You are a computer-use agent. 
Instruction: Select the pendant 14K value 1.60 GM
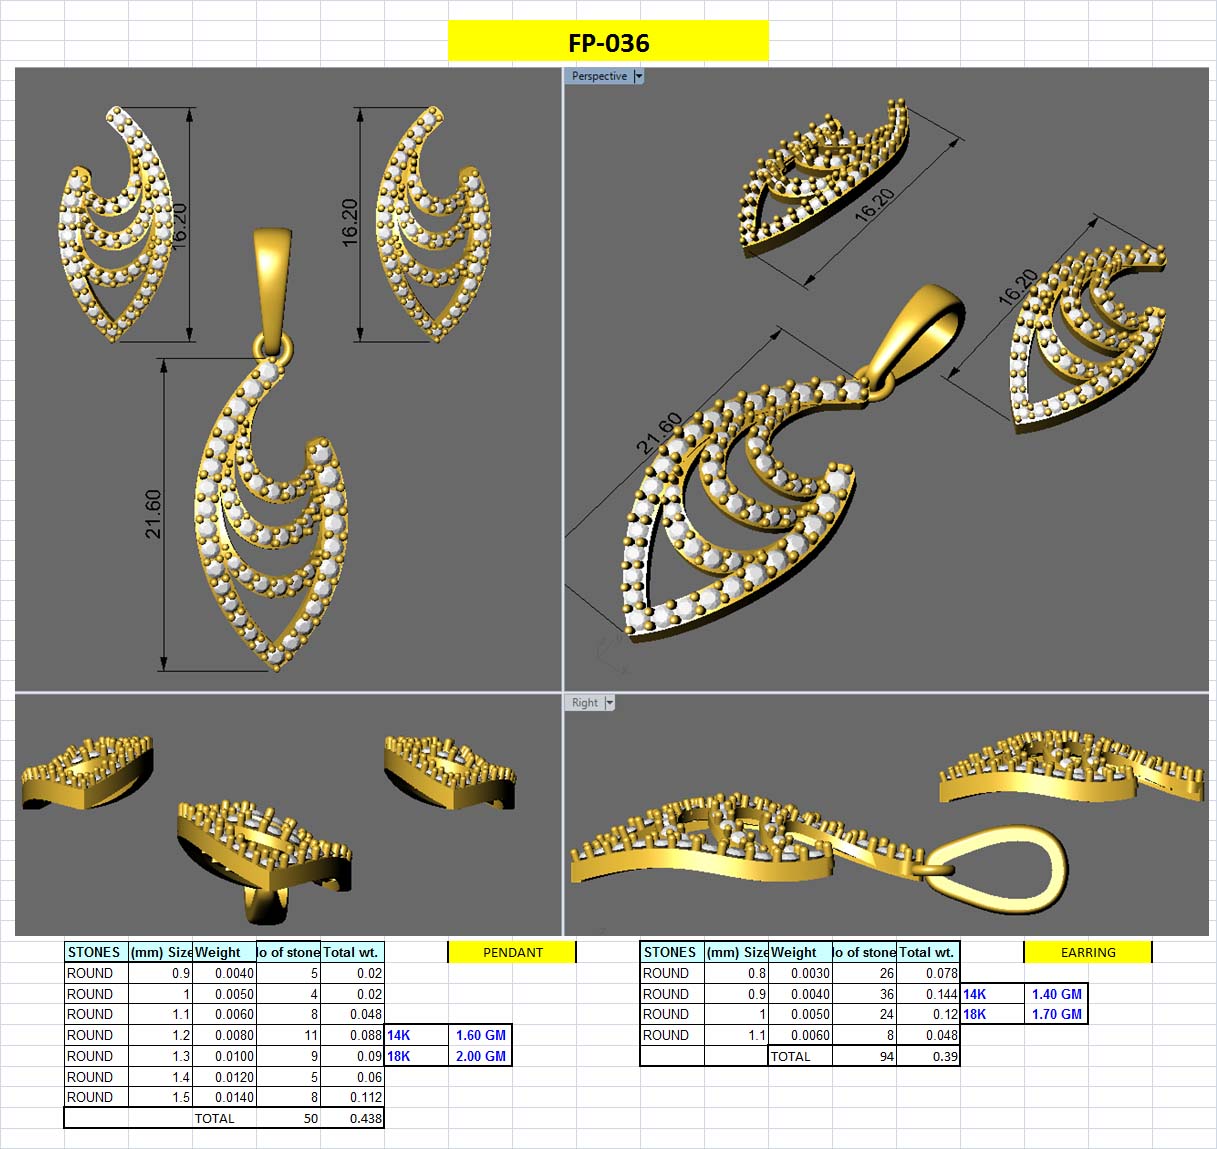tap(480, 1035)
